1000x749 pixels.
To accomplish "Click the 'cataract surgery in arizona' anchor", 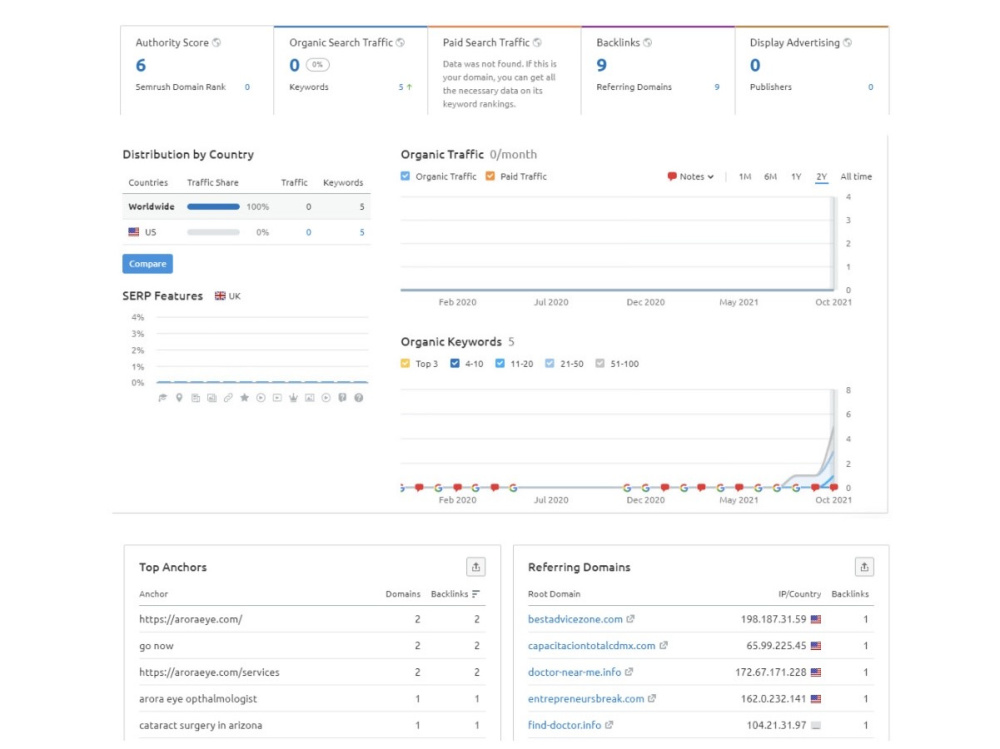I will pos(201,725).
